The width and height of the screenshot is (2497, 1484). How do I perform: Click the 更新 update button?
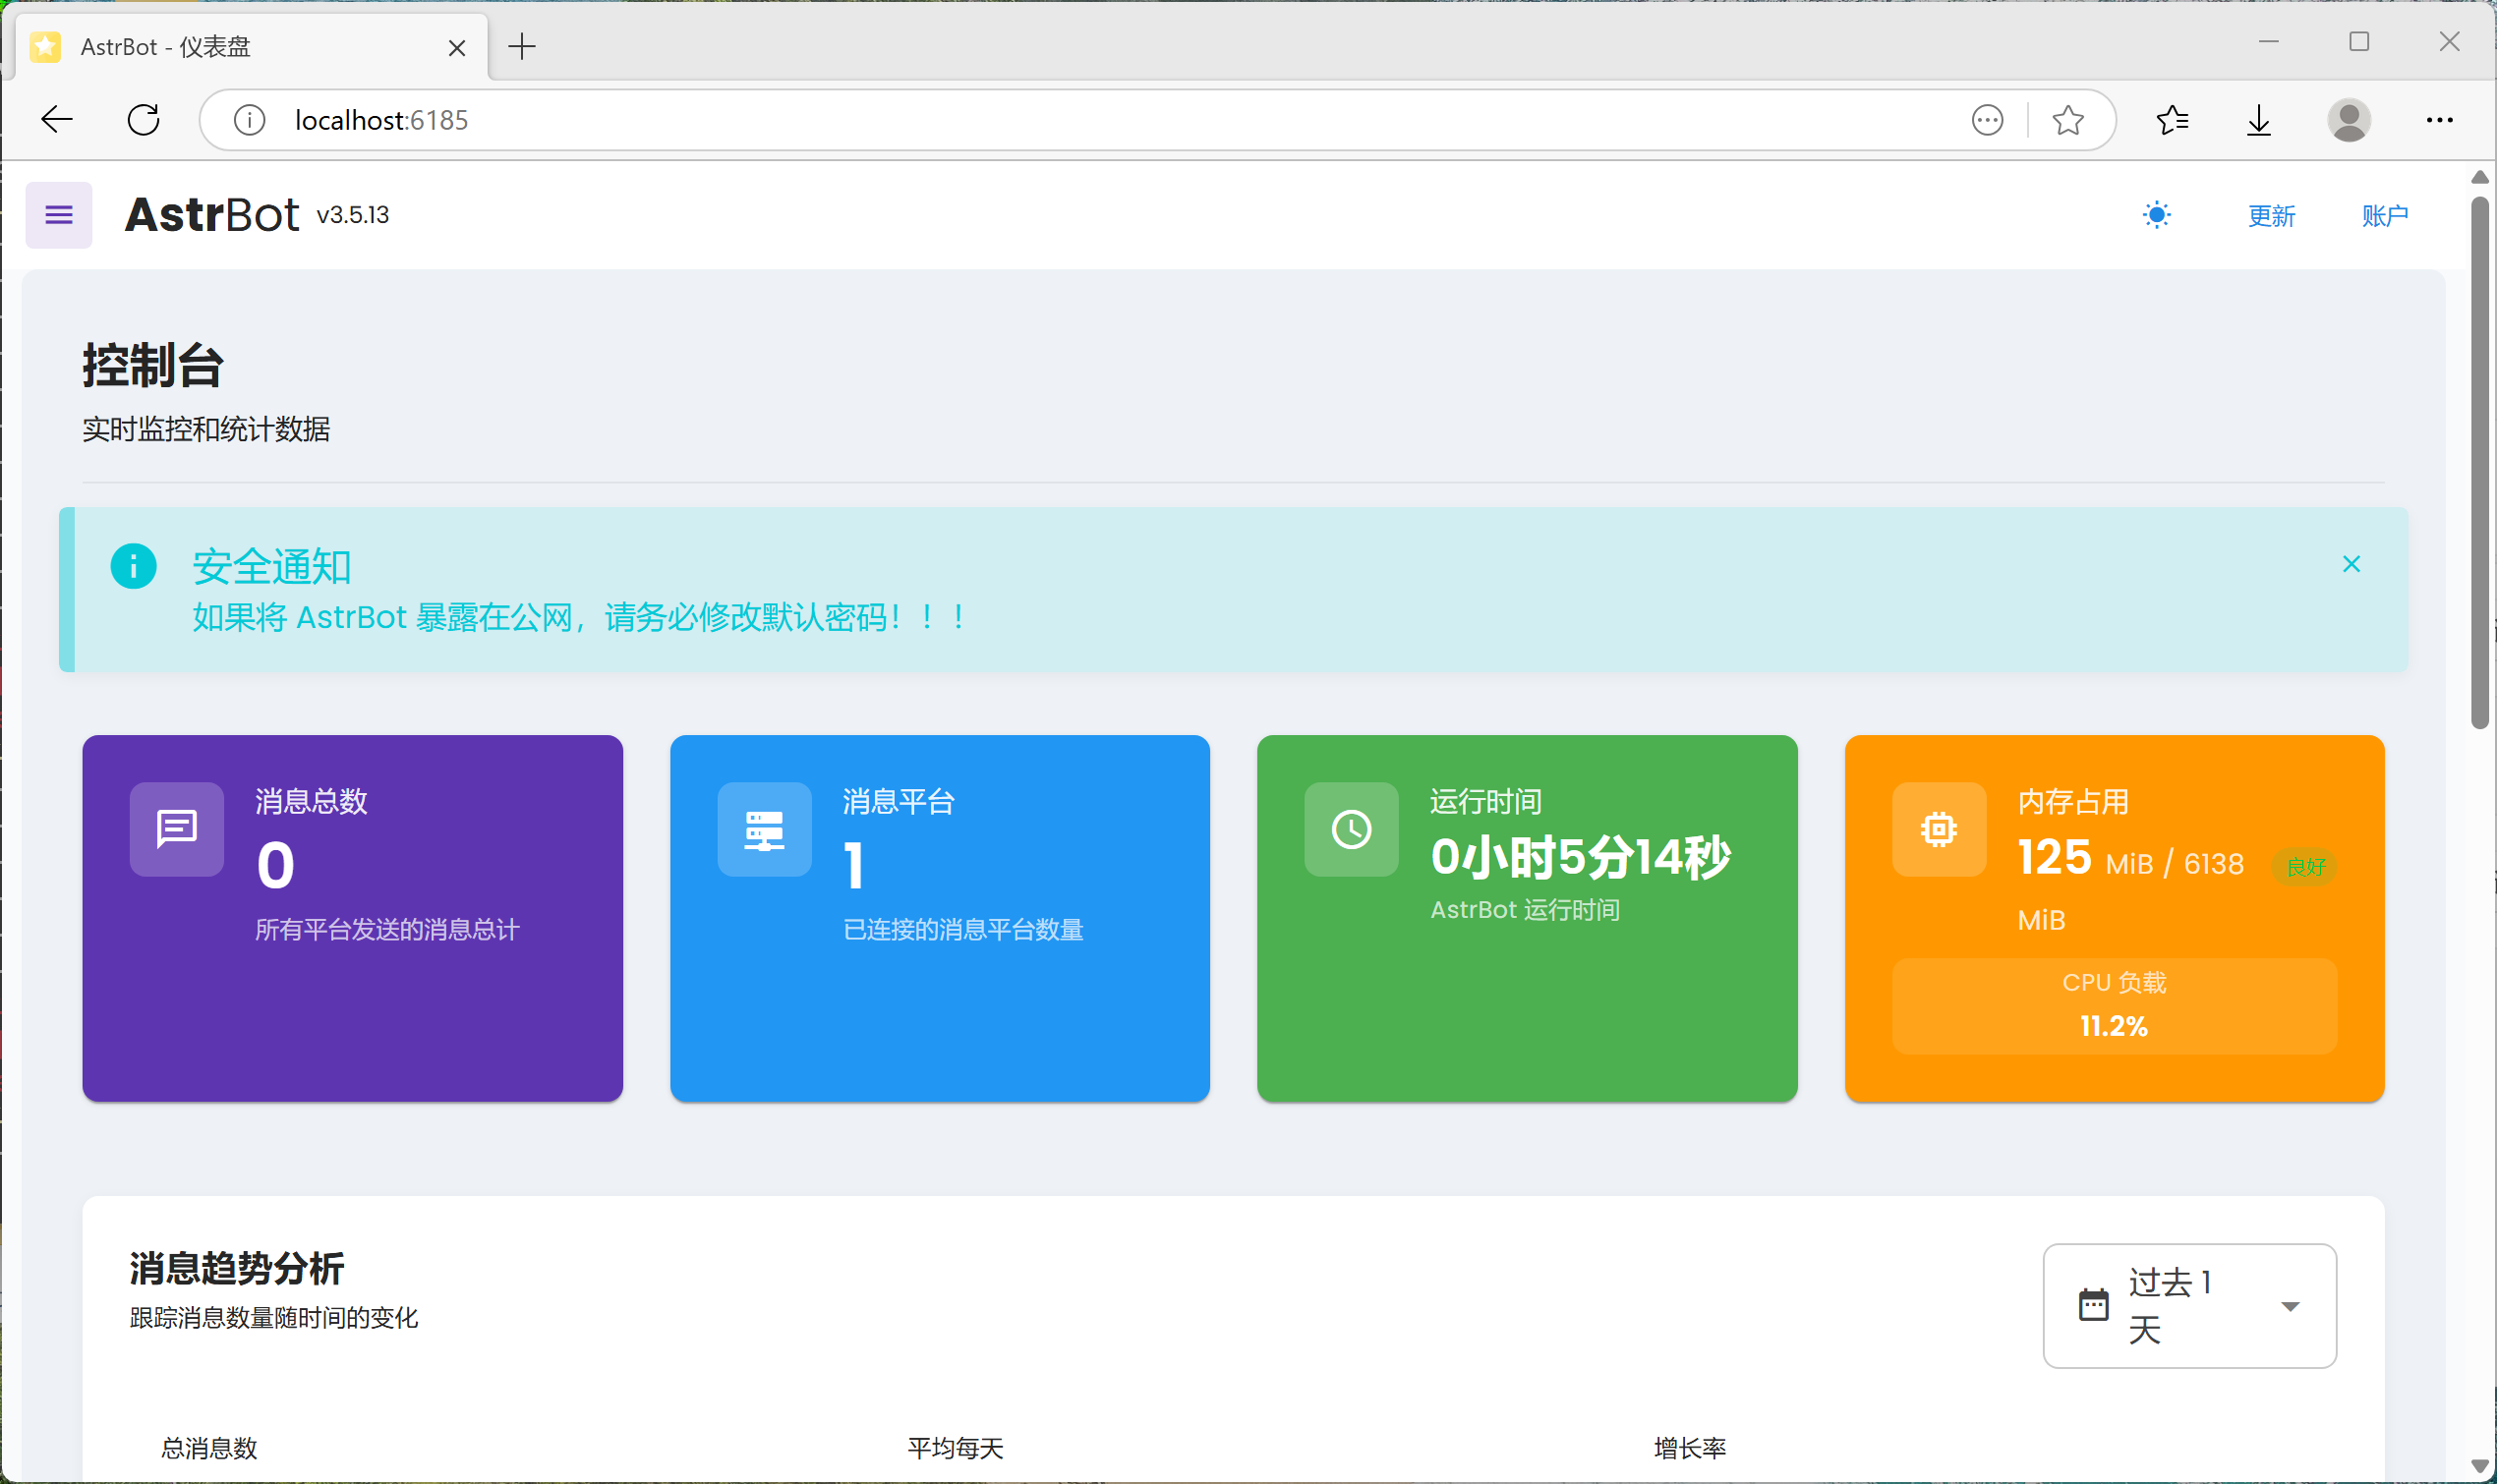coord(2271,215)
